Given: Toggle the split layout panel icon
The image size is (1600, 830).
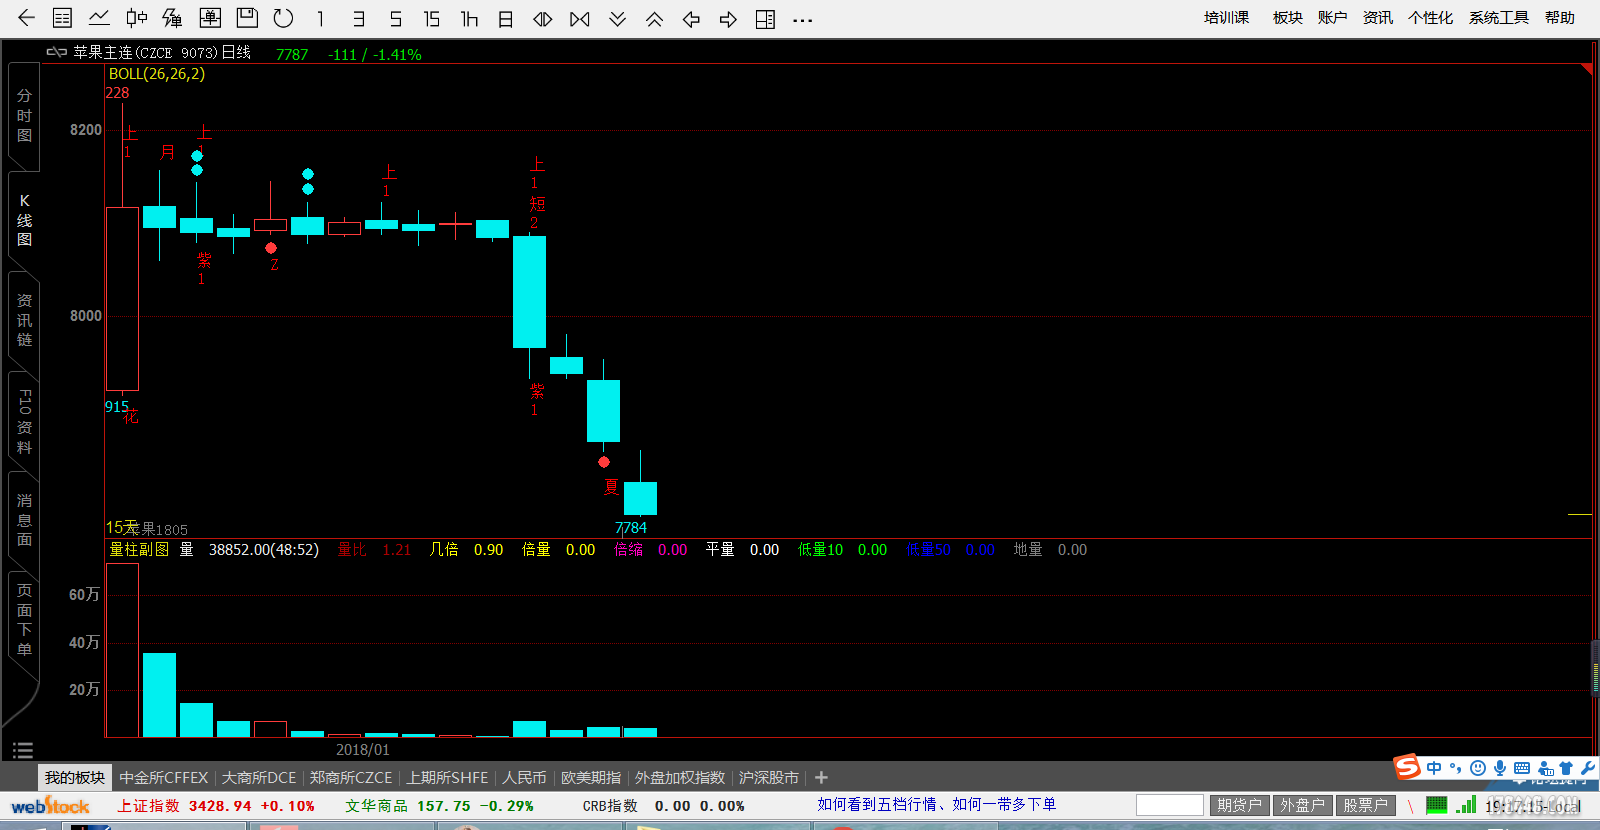Looking at the screenshot, I should pos(765,18).
